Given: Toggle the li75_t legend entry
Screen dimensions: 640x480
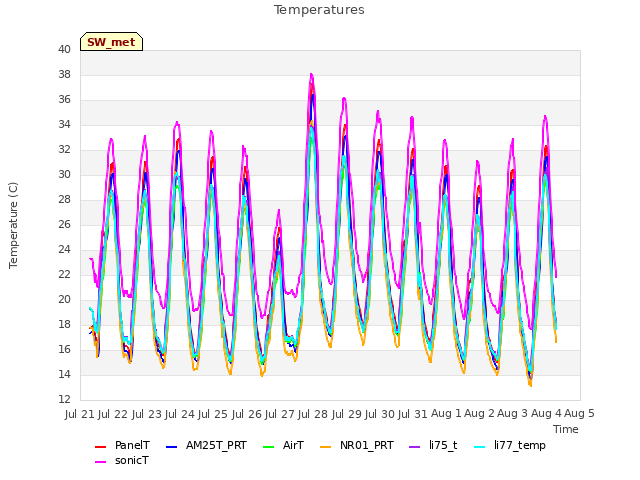Looking at the screenshot, I should point(433,445).
